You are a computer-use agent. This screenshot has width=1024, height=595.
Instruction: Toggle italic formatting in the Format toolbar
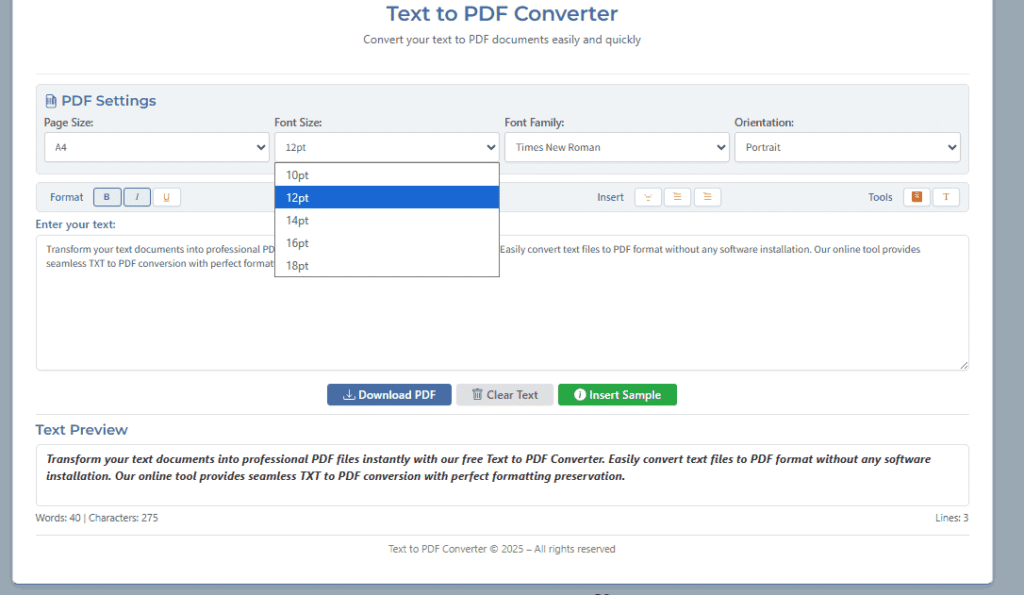[136, 197]
